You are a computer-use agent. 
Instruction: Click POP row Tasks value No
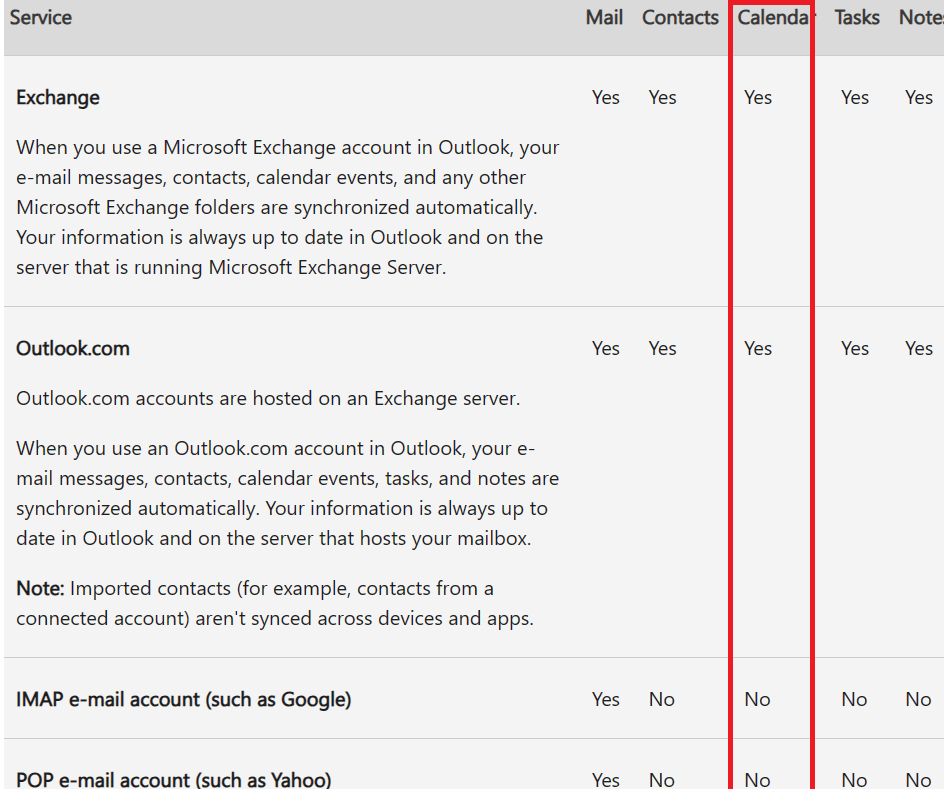tap(854, 780)
